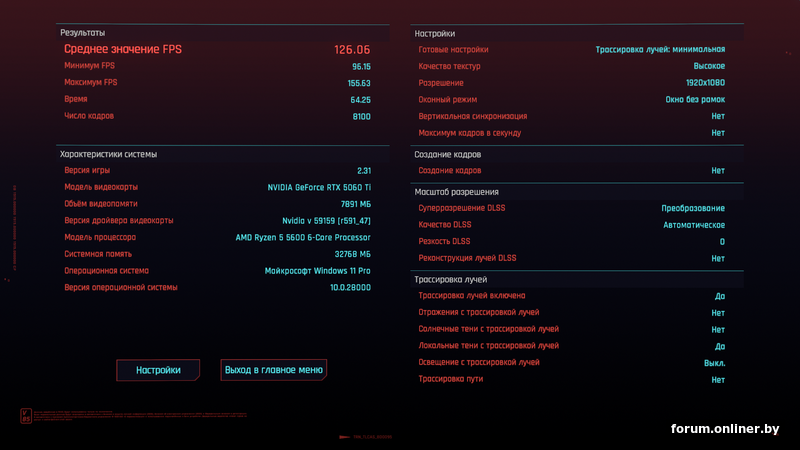Click the Максимум FPS value 155.63
This screenshot has height=450, width=800.
click(359, 83)
